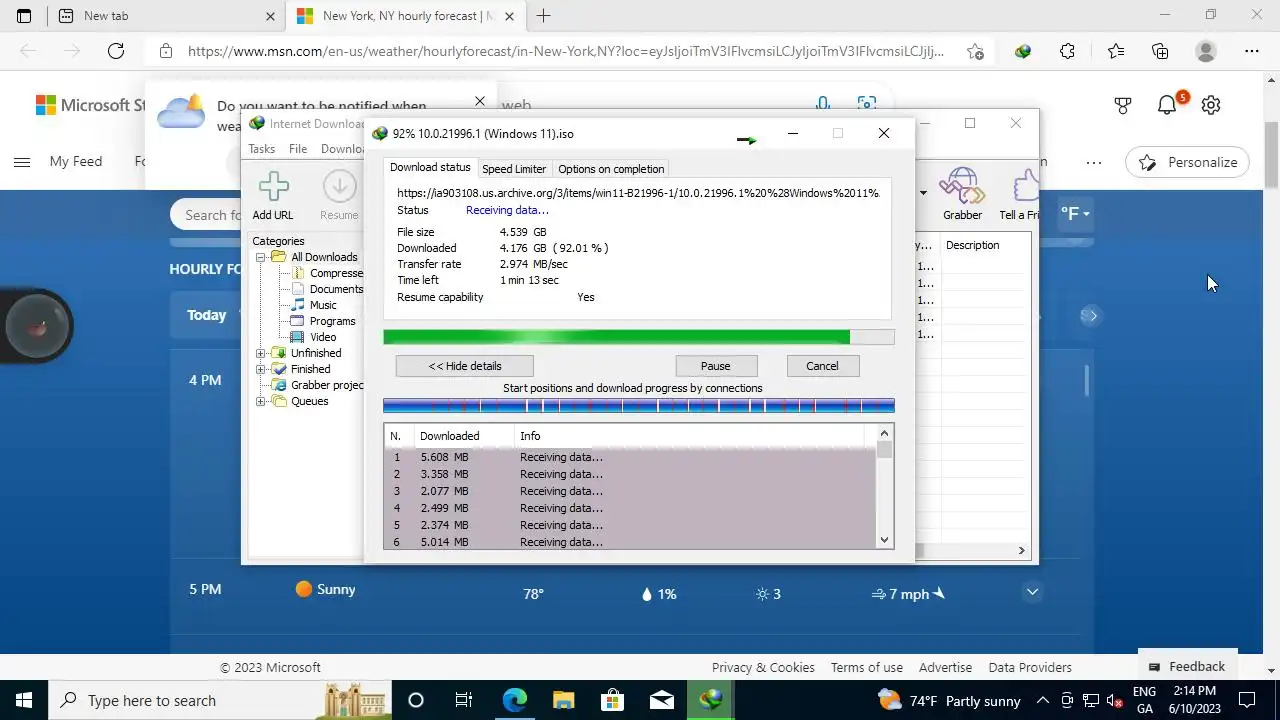Select the Video category folder
The image size is (1280, 720).
point(322,337)
